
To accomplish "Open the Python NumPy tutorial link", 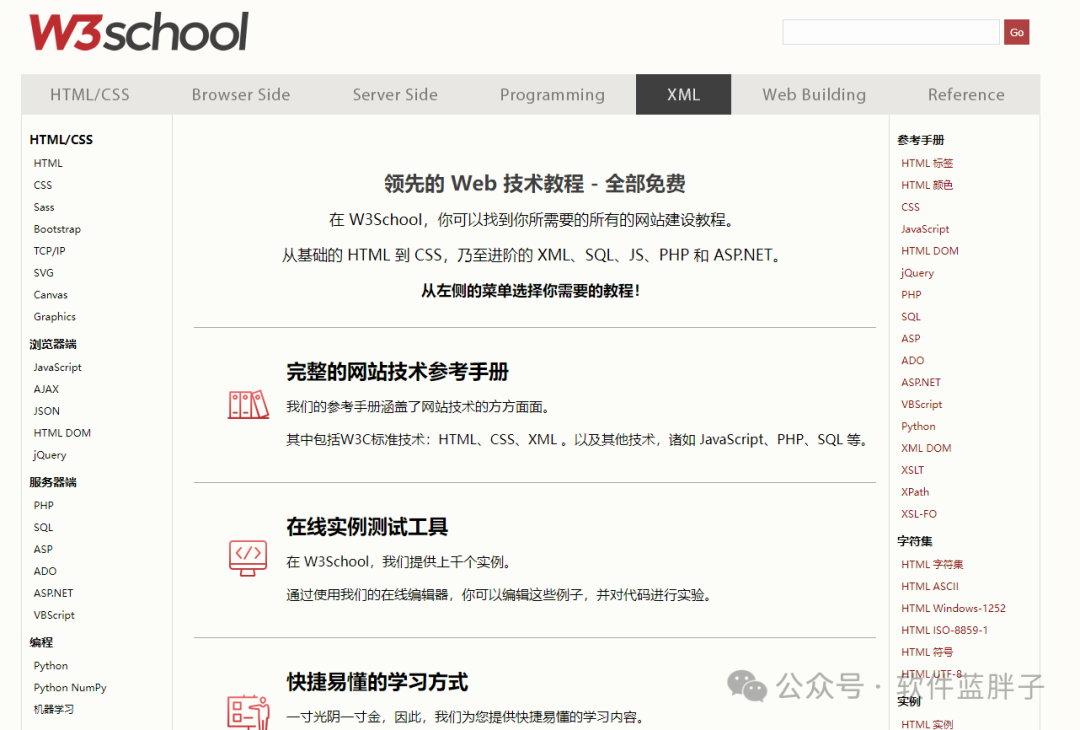I will tap(70, 688).
